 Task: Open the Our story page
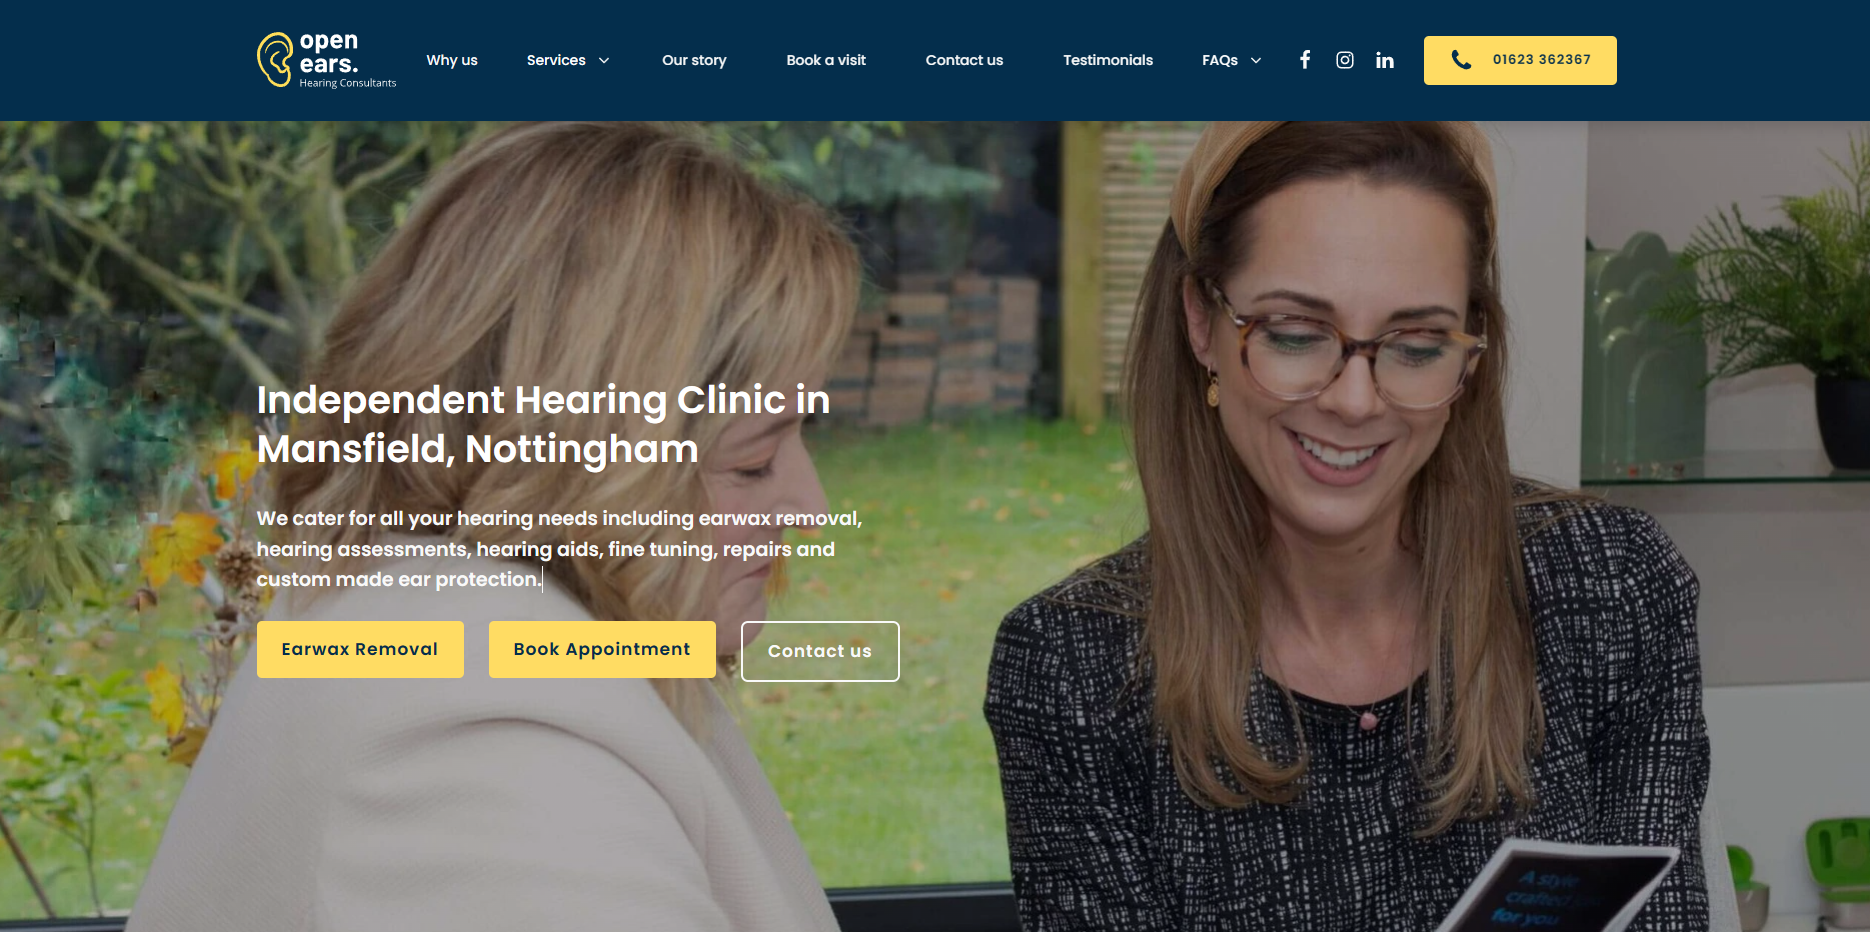[x=694, y=60]
